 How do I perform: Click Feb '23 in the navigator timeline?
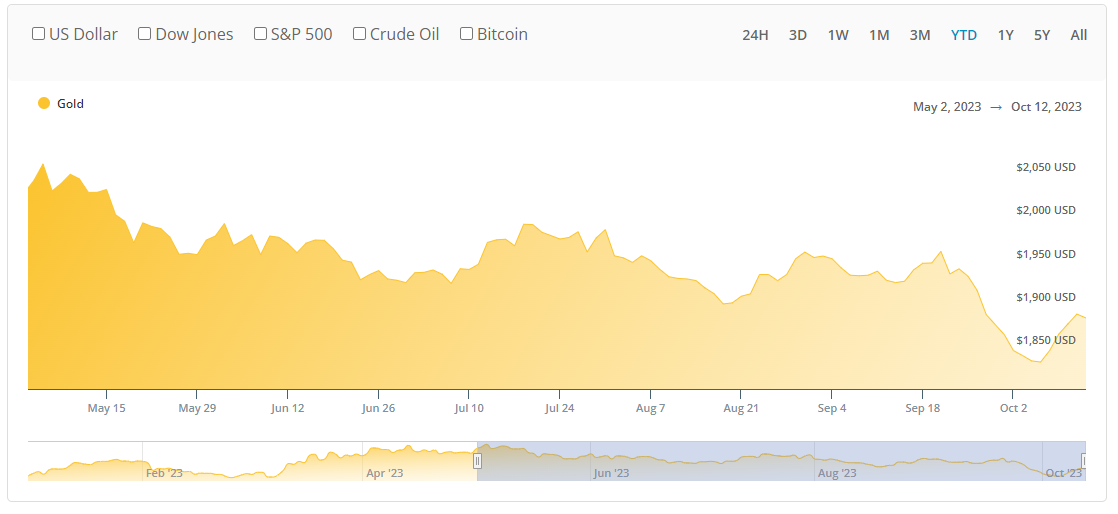pos(164,473)
